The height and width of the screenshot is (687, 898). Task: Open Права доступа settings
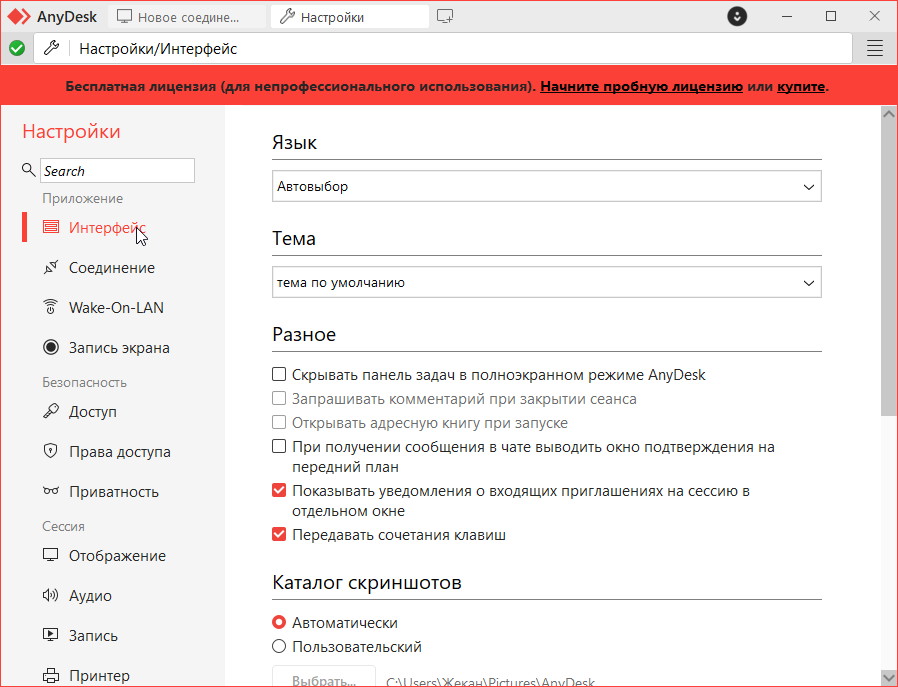click(x=120, y=452)
